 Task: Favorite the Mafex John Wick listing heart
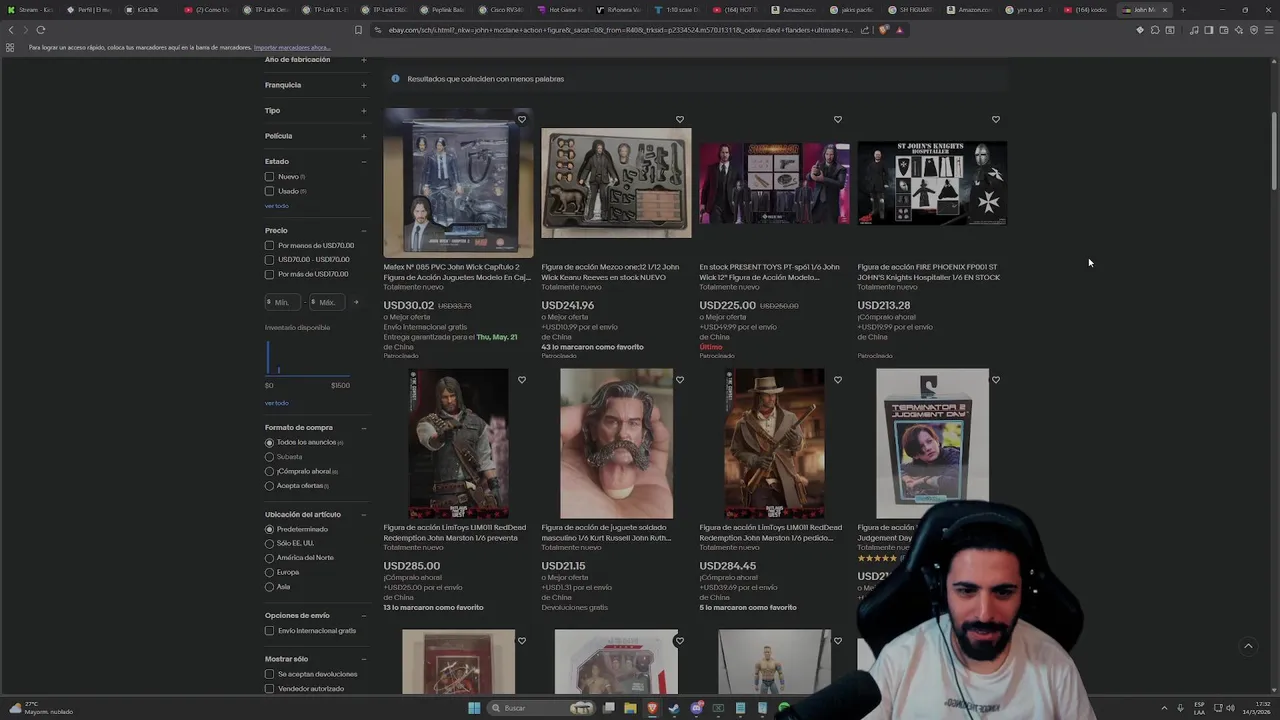click(x=521, y=119)
